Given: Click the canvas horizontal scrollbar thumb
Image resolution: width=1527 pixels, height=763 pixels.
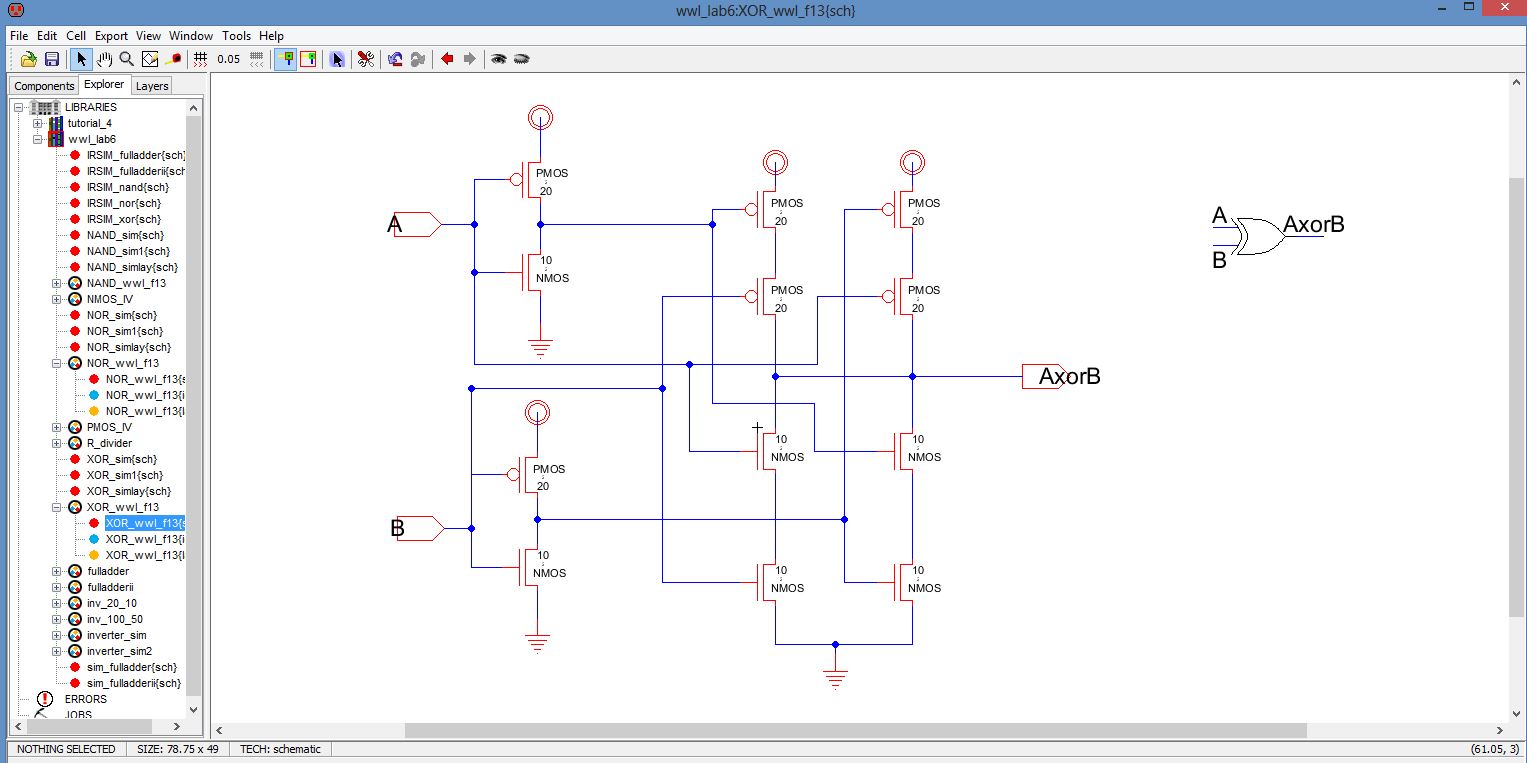Looking at the screenshot, I should [855, 731].
